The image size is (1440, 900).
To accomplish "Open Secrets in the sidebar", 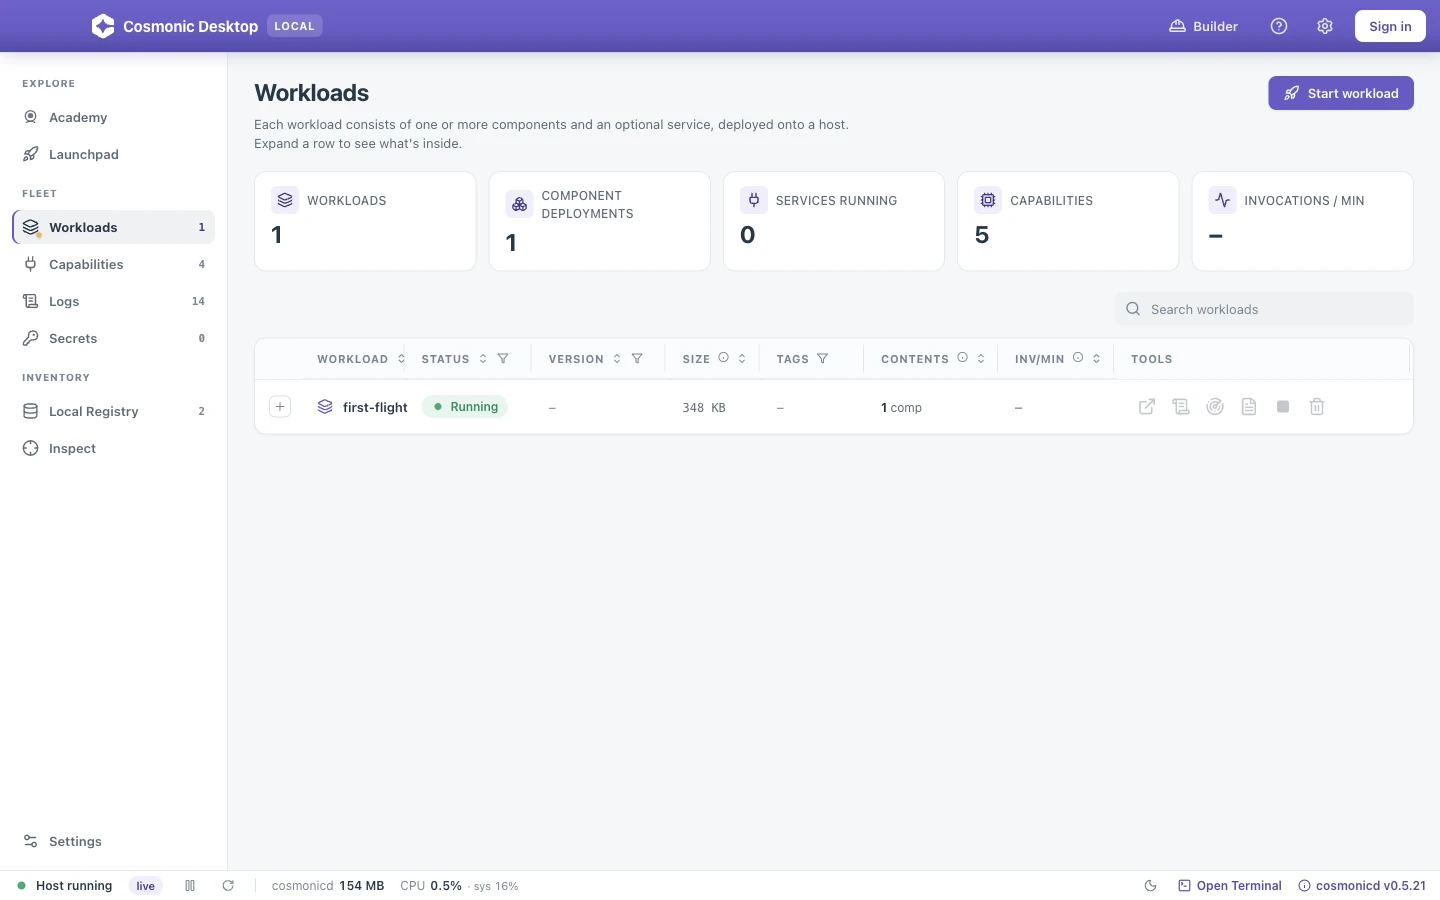I will pos(113,338).
